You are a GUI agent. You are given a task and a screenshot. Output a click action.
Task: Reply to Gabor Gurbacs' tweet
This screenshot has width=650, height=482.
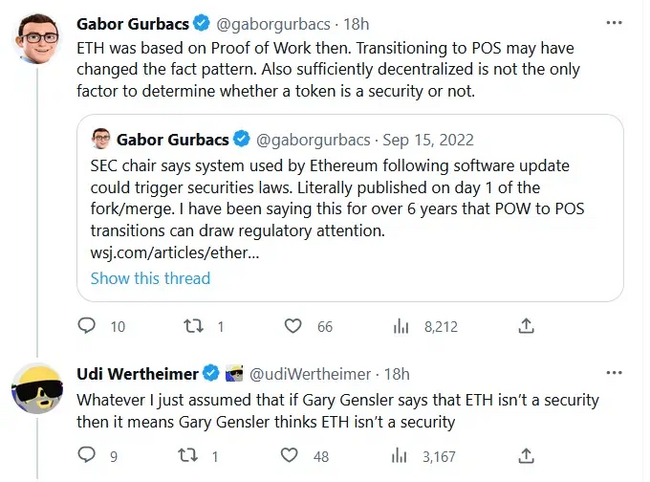(87, 326)
